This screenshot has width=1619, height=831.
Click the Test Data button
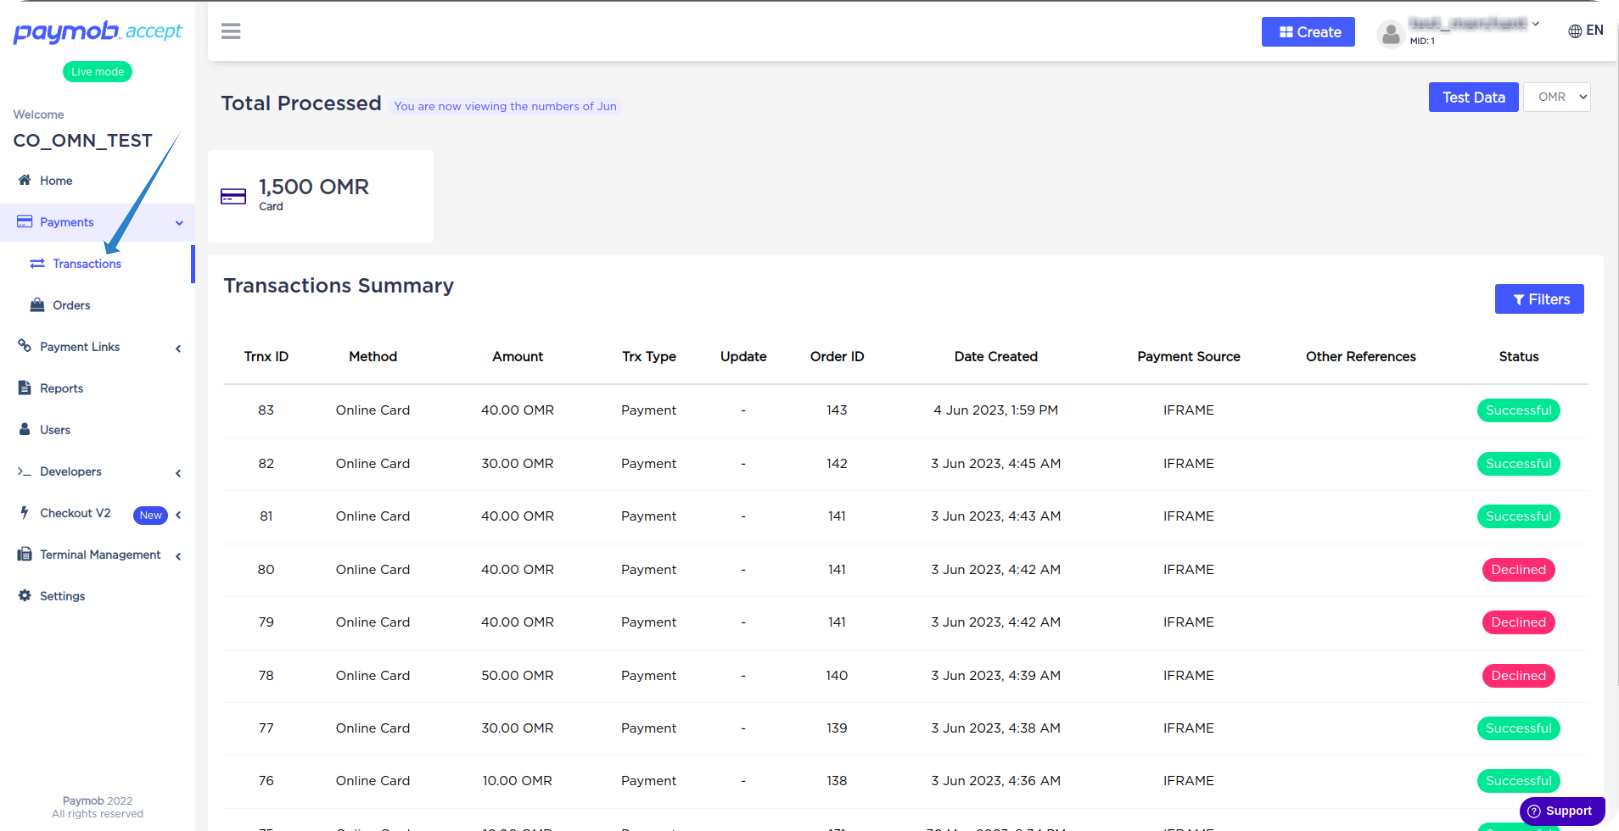click(x=1473, y=97)
